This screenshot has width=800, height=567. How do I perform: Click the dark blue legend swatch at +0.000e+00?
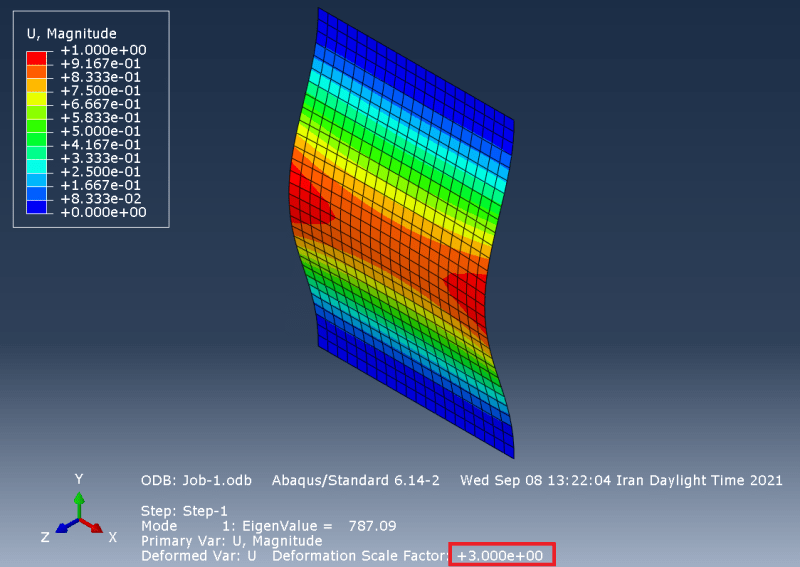[36, 207]
